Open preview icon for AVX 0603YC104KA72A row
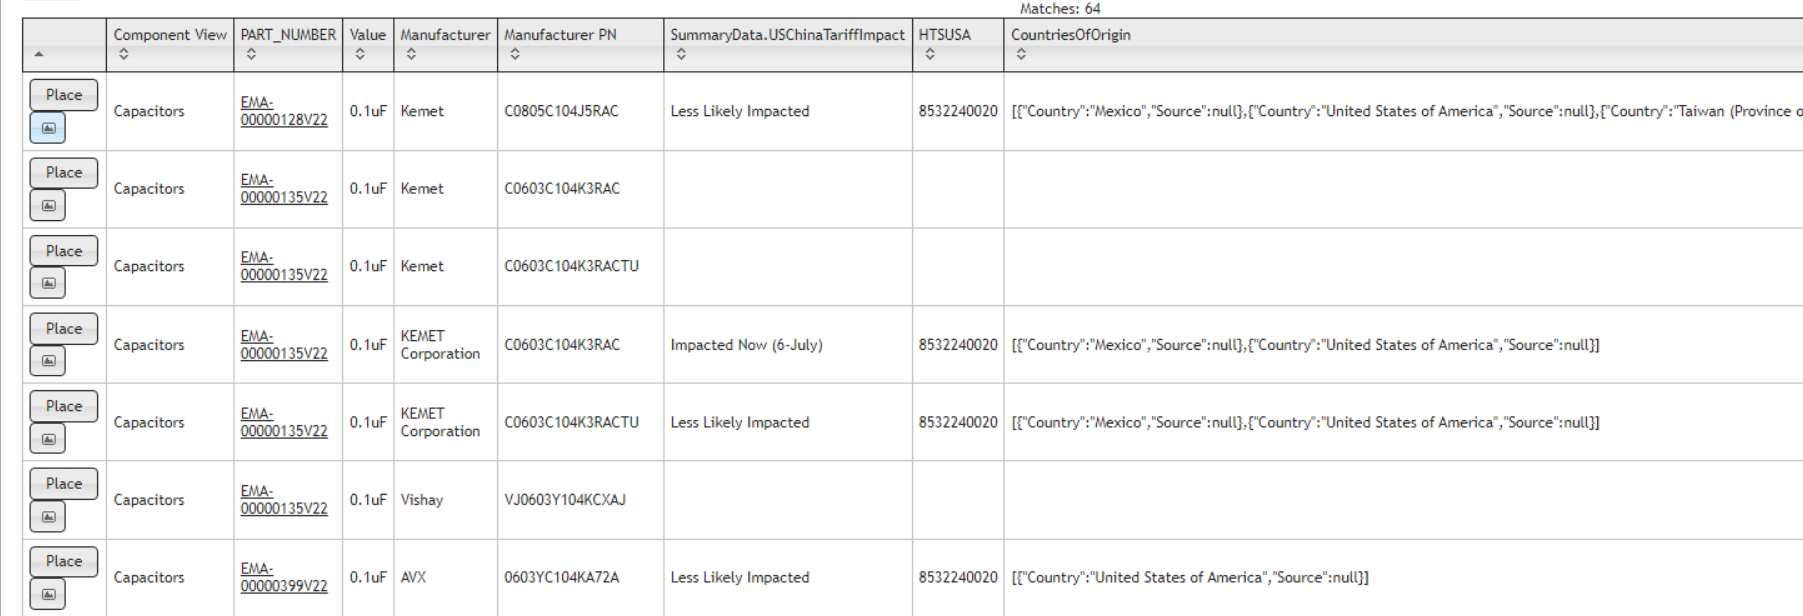Viewport: 1803px width, 616px height. [48, 595]
